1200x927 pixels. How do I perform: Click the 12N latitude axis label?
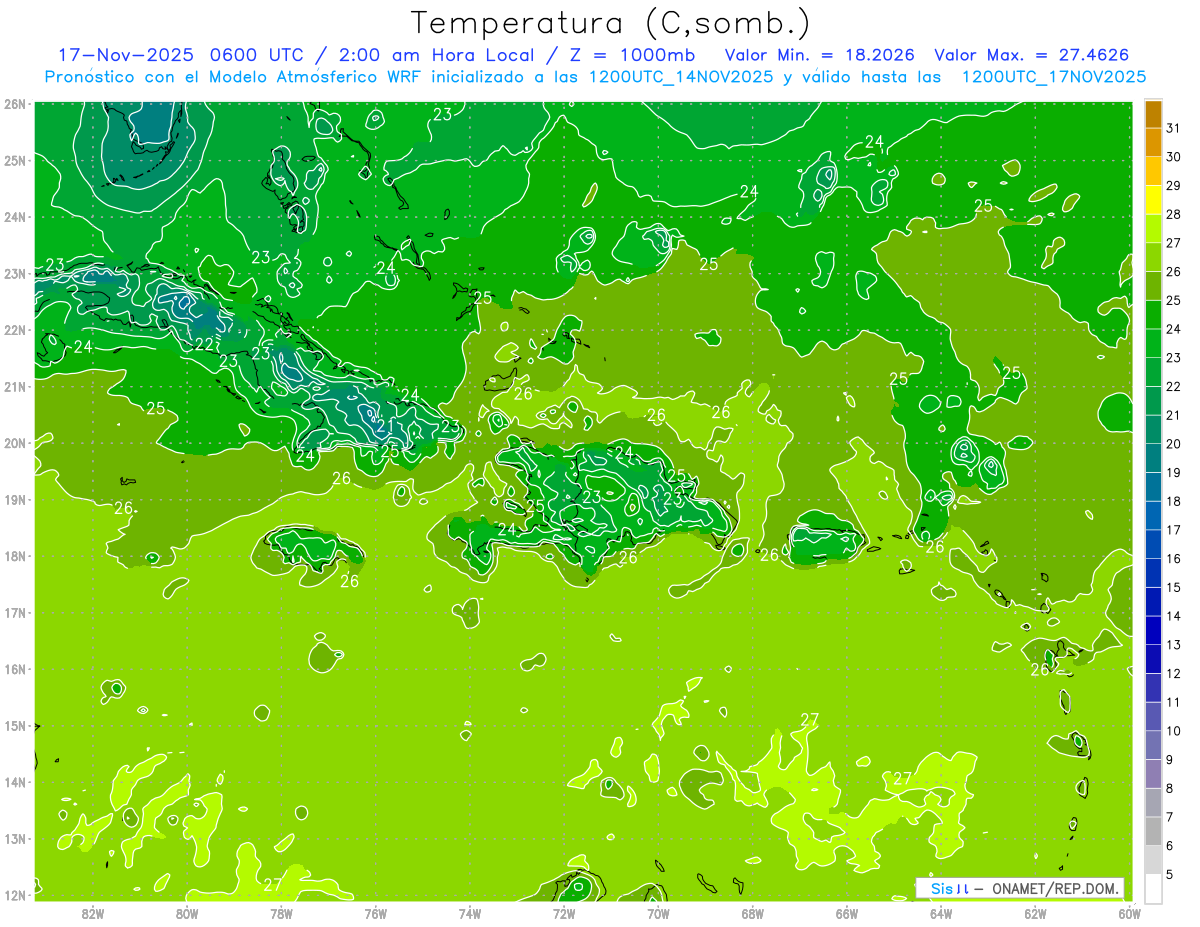pyautogui.click(x=15, y=895)
